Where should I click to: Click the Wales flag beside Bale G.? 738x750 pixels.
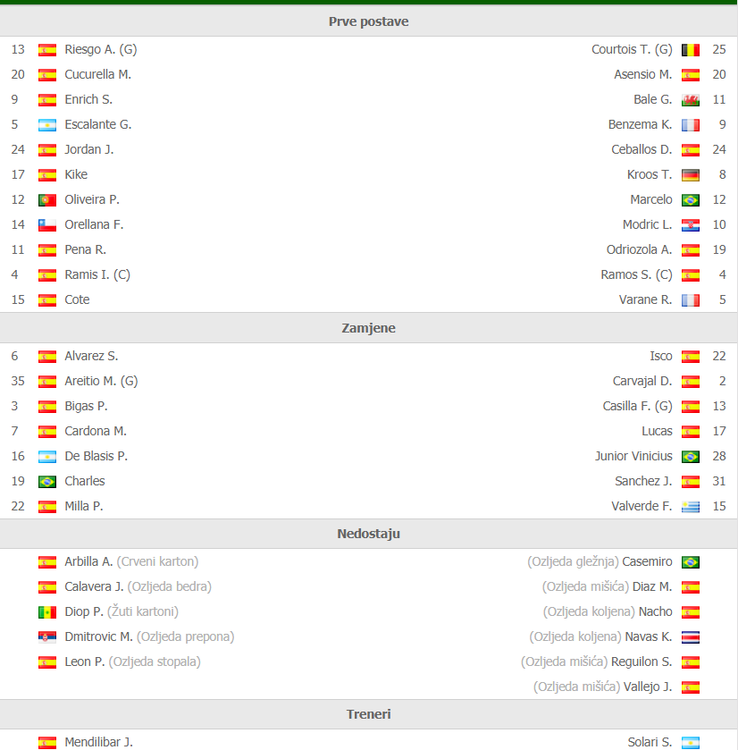coord(690,99)
